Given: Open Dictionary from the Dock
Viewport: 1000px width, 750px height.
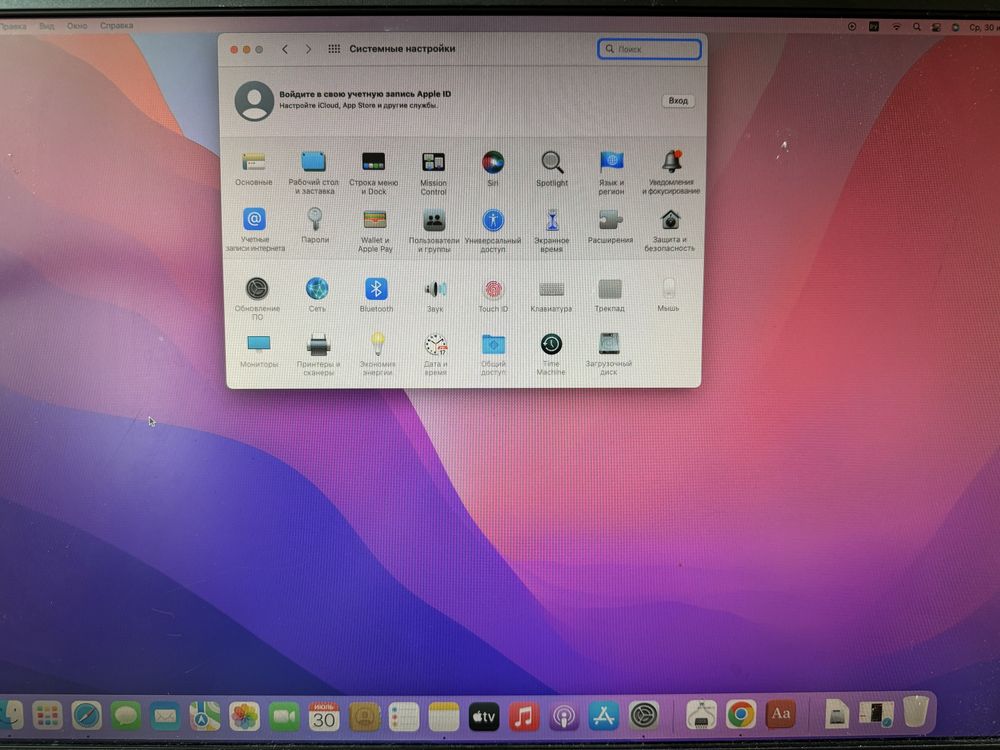Looking at the screenshot, I should 781,714.
